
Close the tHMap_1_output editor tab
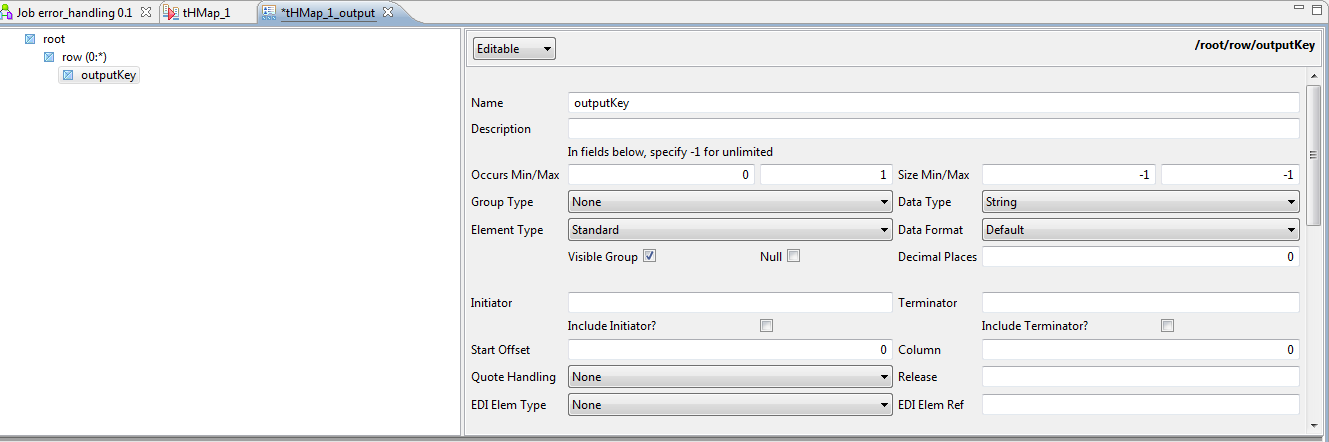tap(388, 12)
